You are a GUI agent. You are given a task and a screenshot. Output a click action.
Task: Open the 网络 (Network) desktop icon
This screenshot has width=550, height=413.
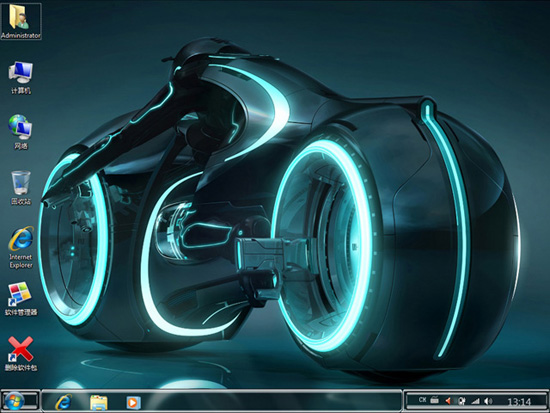pyautogui.click(x=21, y=132)
